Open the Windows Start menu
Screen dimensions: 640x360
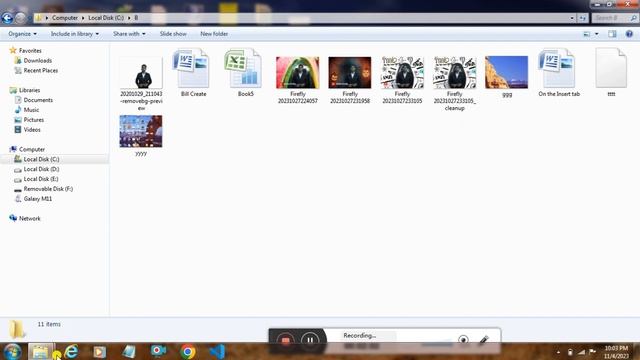[12, 351]
